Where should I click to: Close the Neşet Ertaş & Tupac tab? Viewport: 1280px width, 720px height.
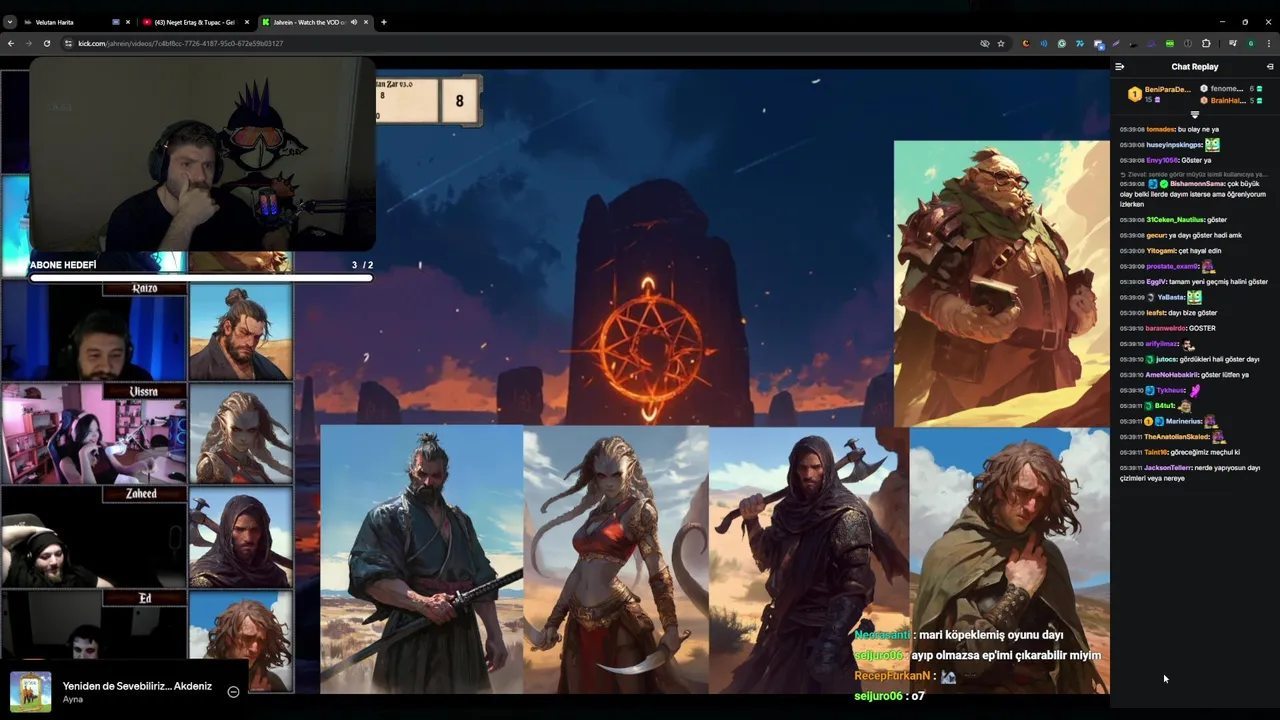[x=247, y=22]
